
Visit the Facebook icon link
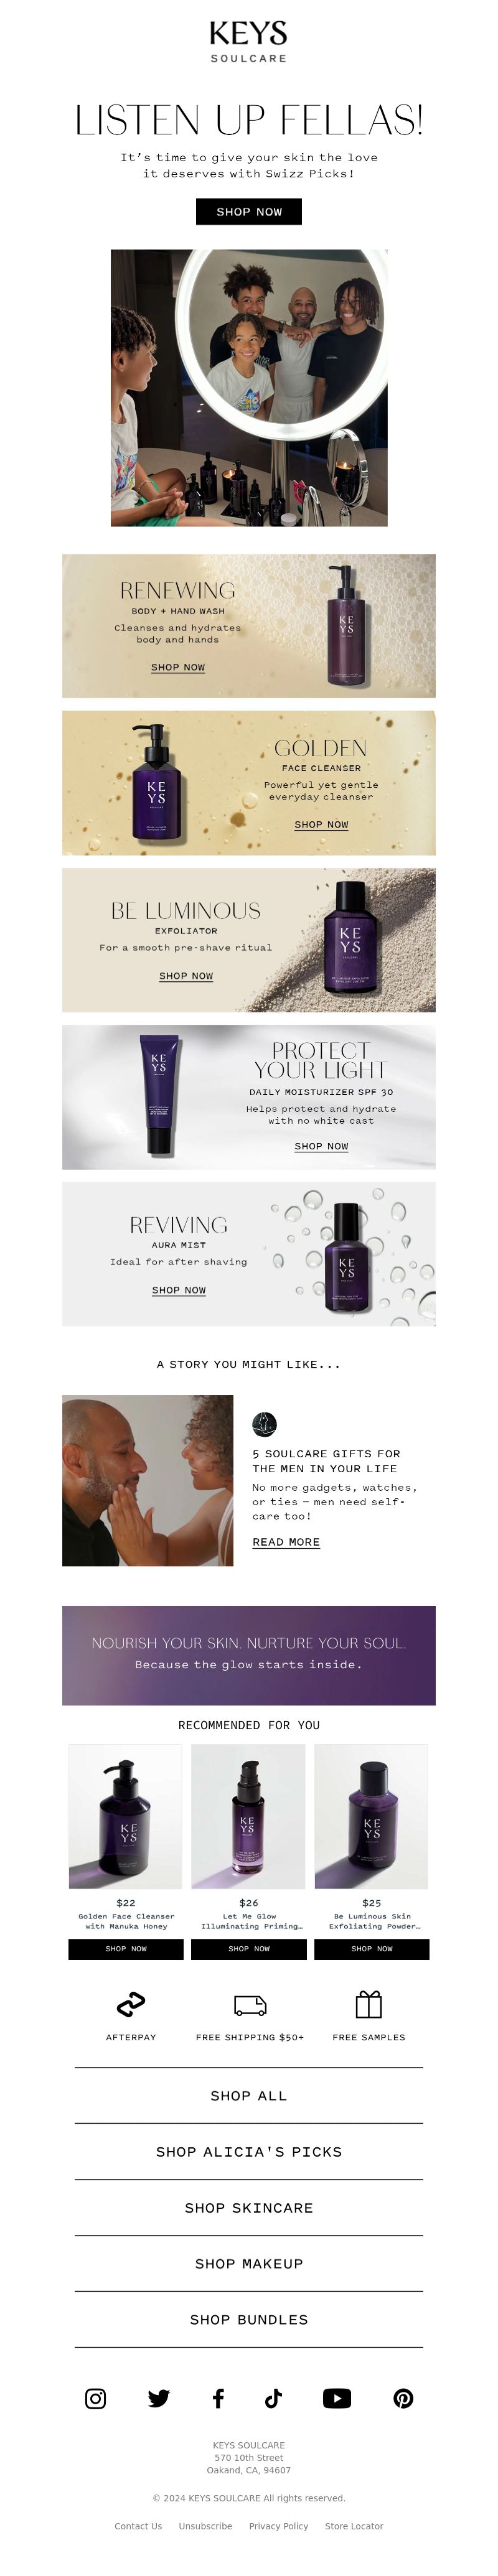click(x=218, y=2398)
